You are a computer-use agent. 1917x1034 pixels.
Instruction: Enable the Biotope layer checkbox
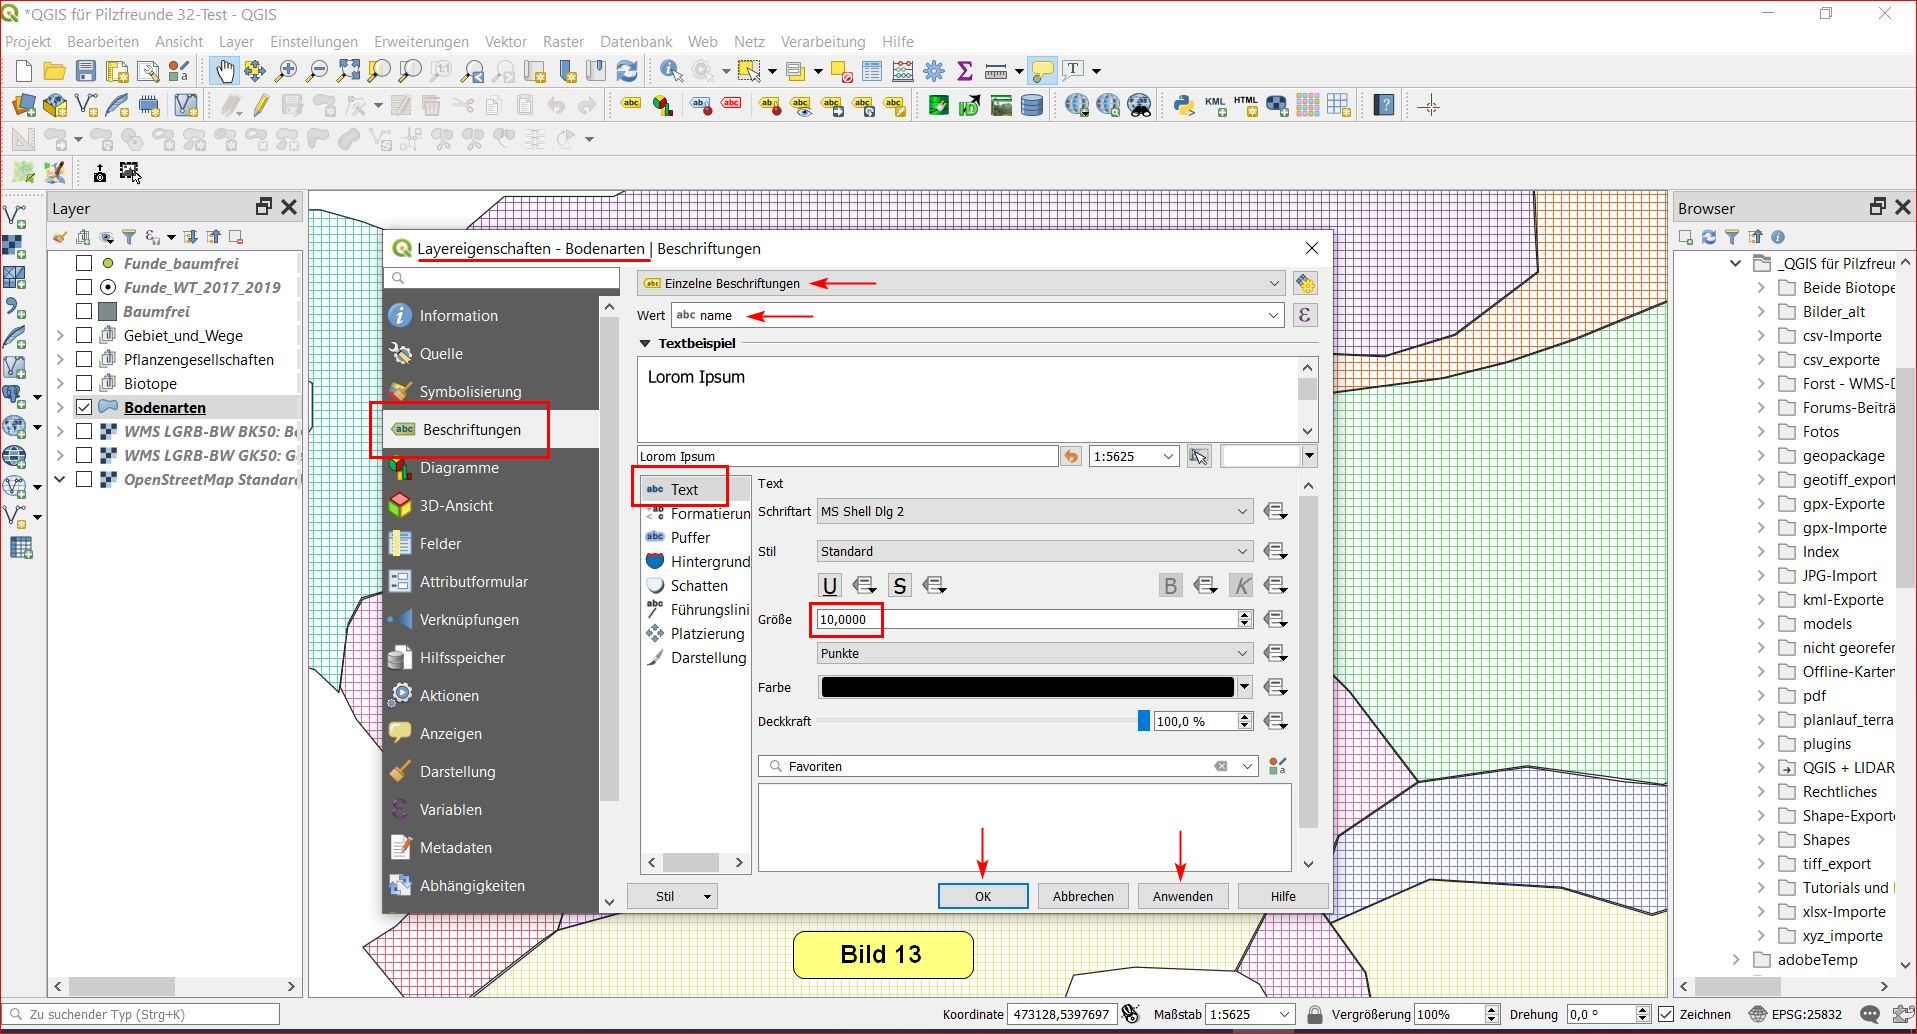[84, 383]
